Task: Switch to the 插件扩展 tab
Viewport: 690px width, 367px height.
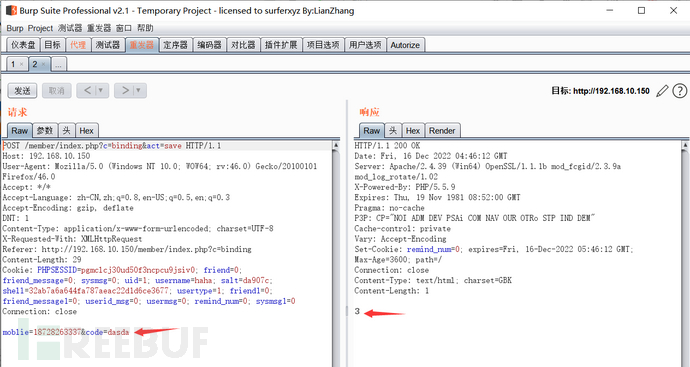Action: [281, 45]
